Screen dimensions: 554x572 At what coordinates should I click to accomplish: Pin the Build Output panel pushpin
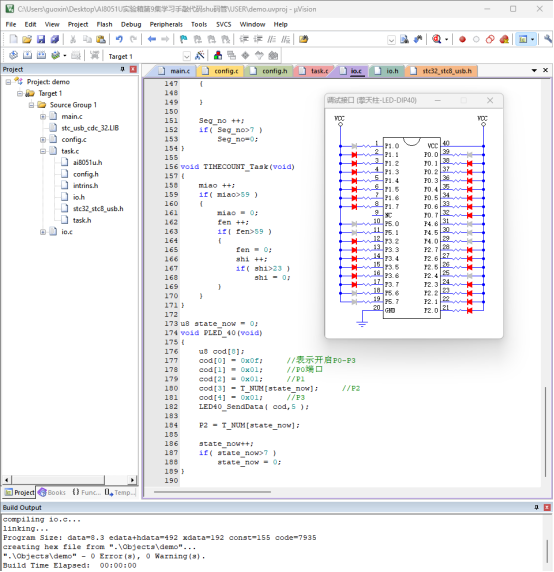536,507
